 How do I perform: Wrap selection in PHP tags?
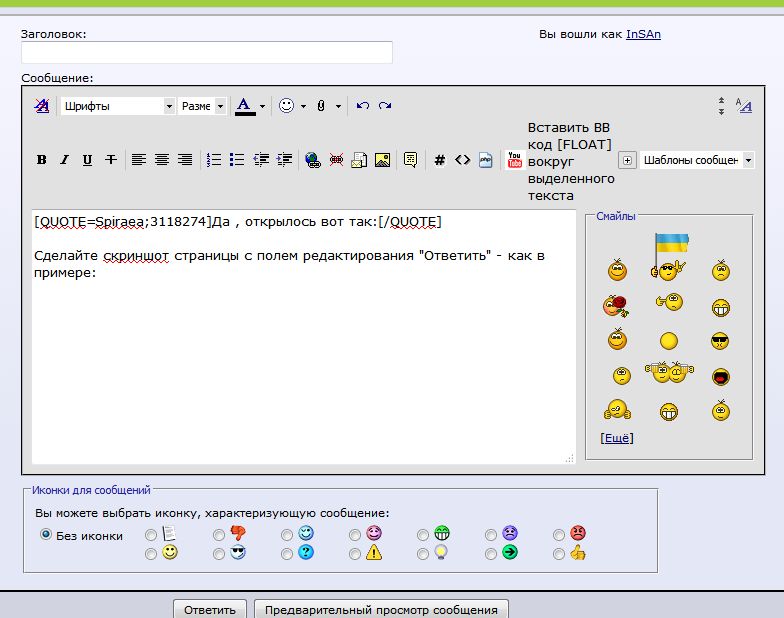coord(486,160)
